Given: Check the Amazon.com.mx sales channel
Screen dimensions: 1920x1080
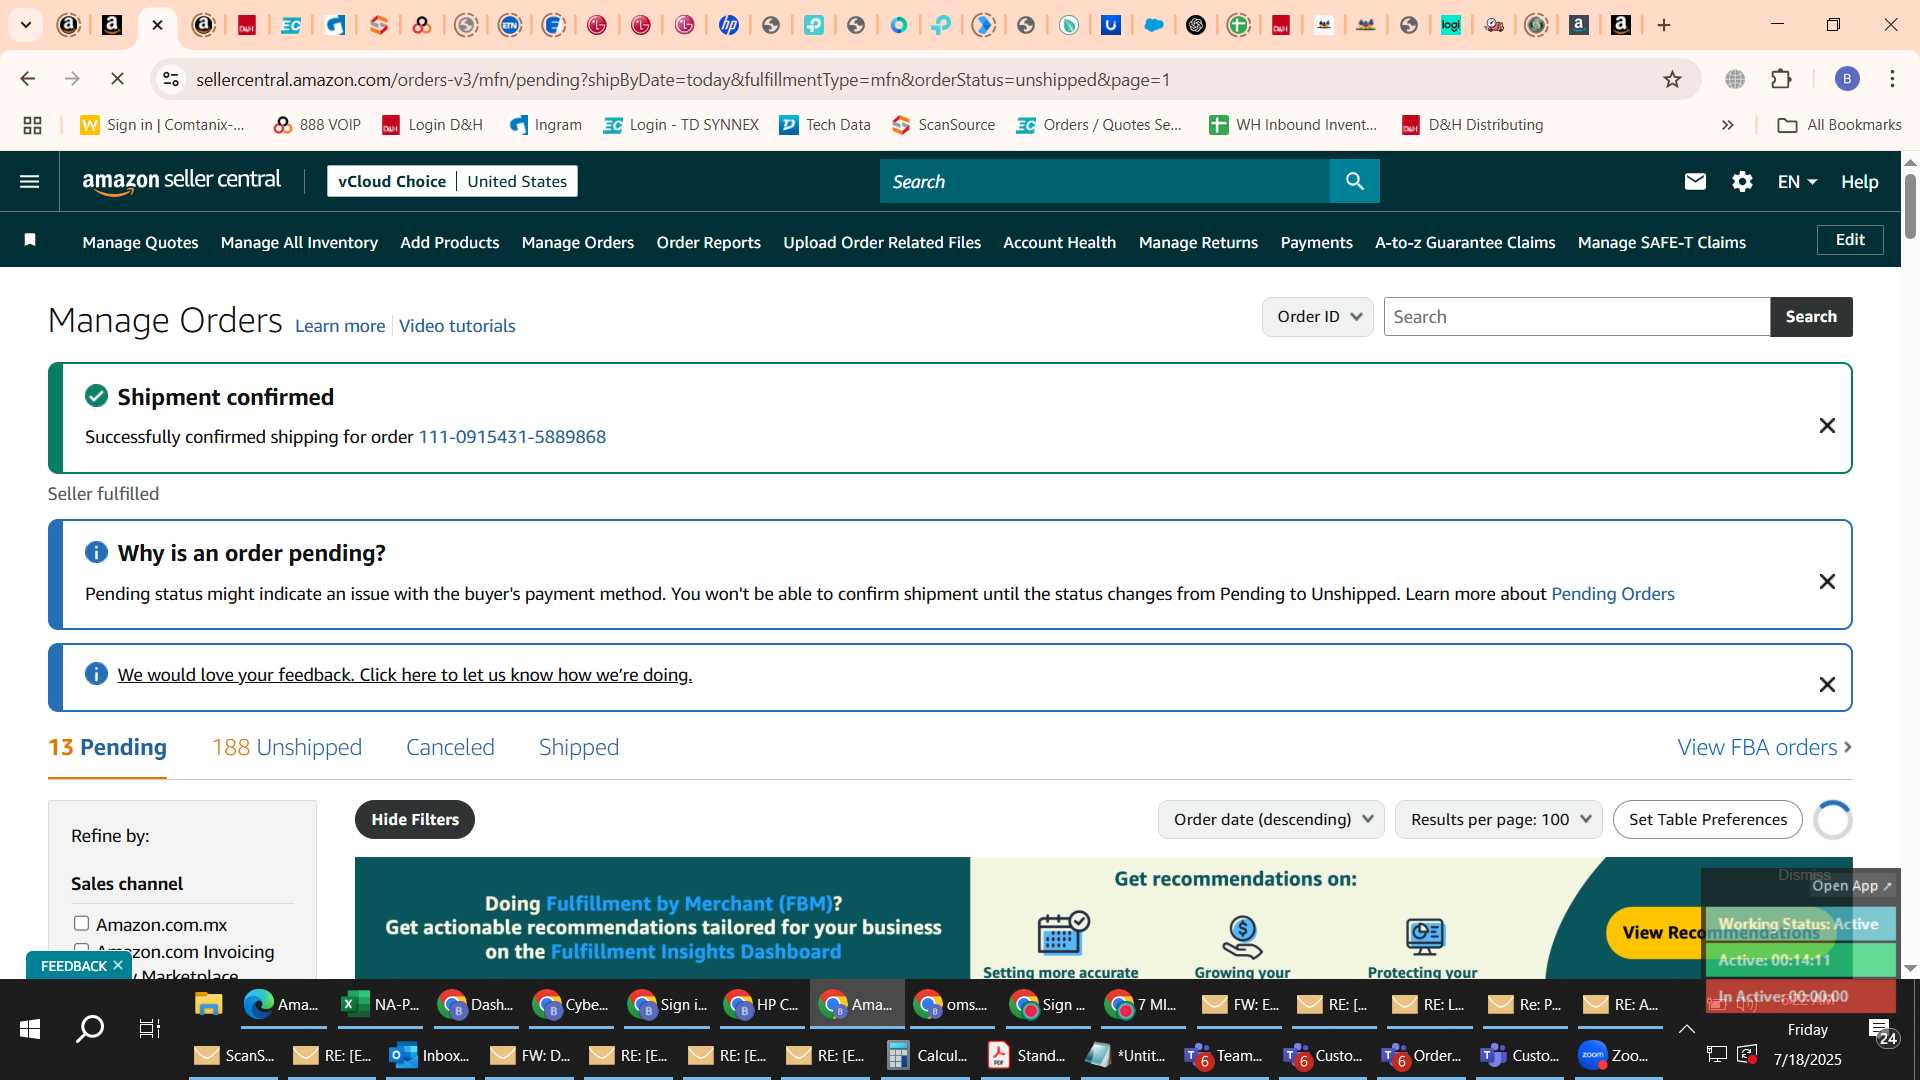Looking at the screenshot, I should pyautogui.click(x=81, y=923).
